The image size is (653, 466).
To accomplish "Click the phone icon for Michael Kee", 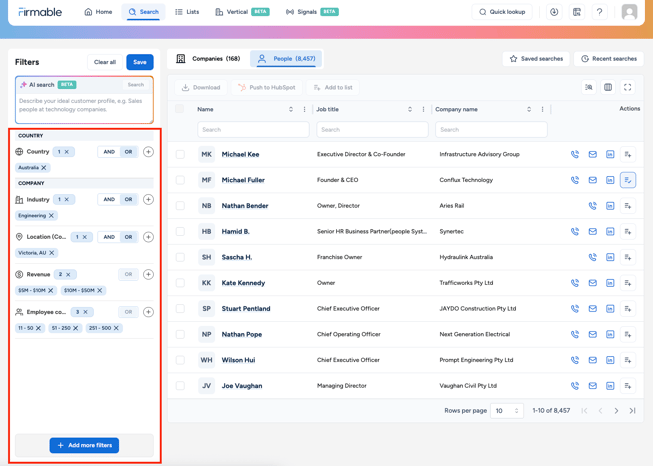I will [575, 155].
